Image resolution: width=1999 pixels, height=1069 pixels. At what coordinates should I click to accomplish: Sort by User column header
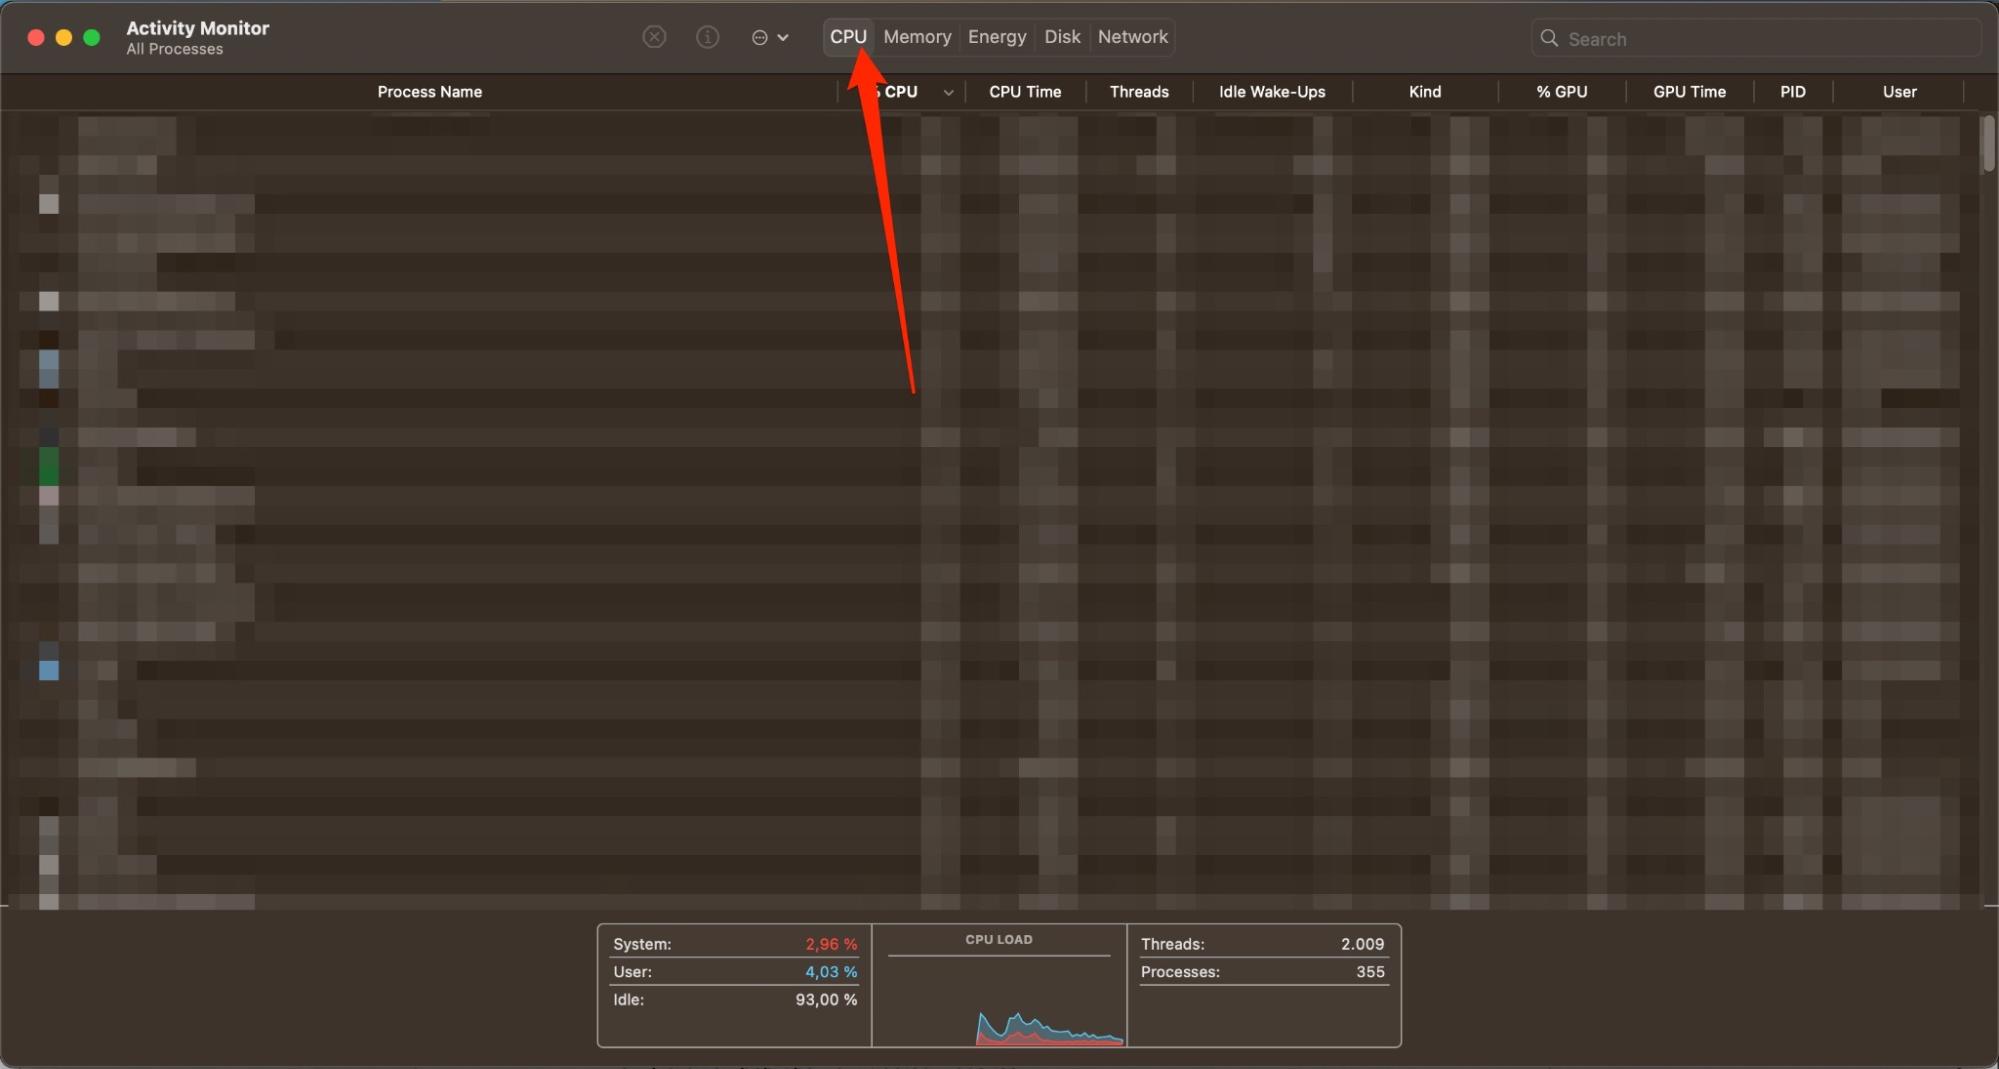1900,92
